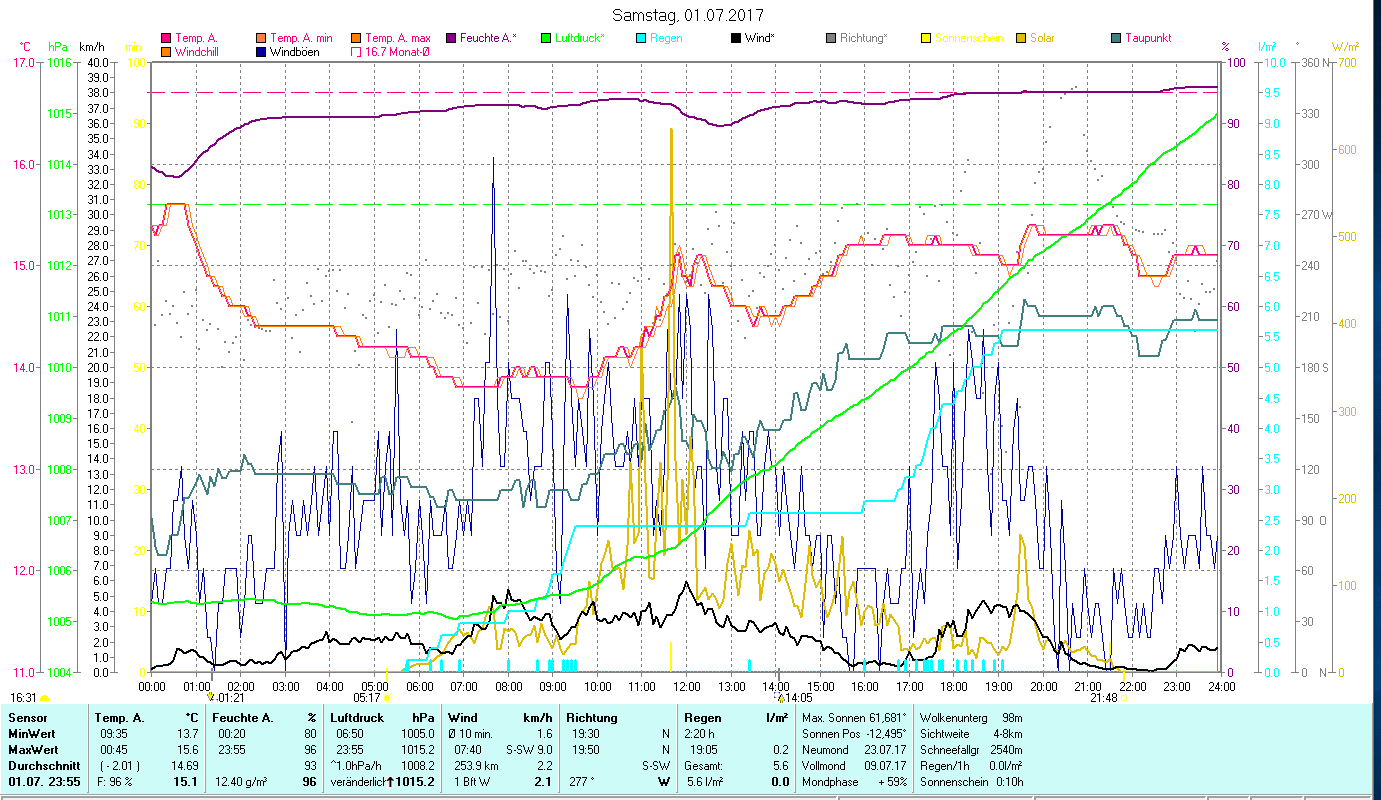
Task: Click the cyan Regen legend color square
Action: point(640,38)
